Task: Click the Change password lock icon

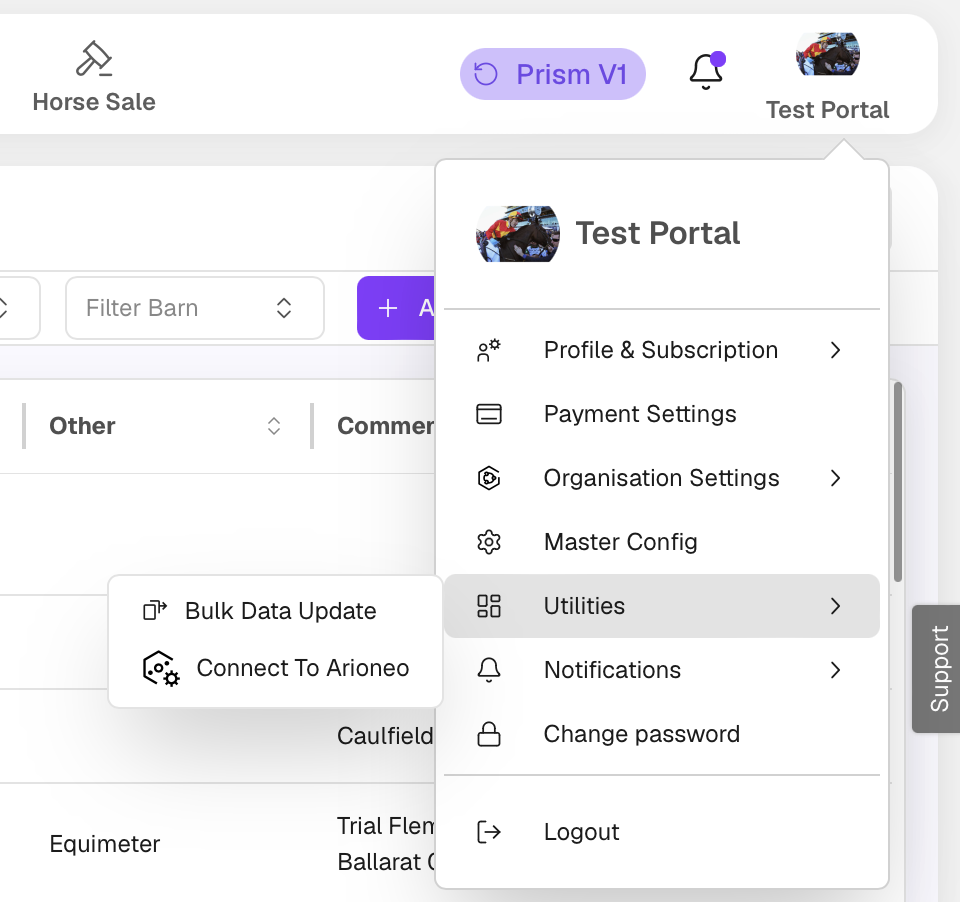Action: point(489,734)
